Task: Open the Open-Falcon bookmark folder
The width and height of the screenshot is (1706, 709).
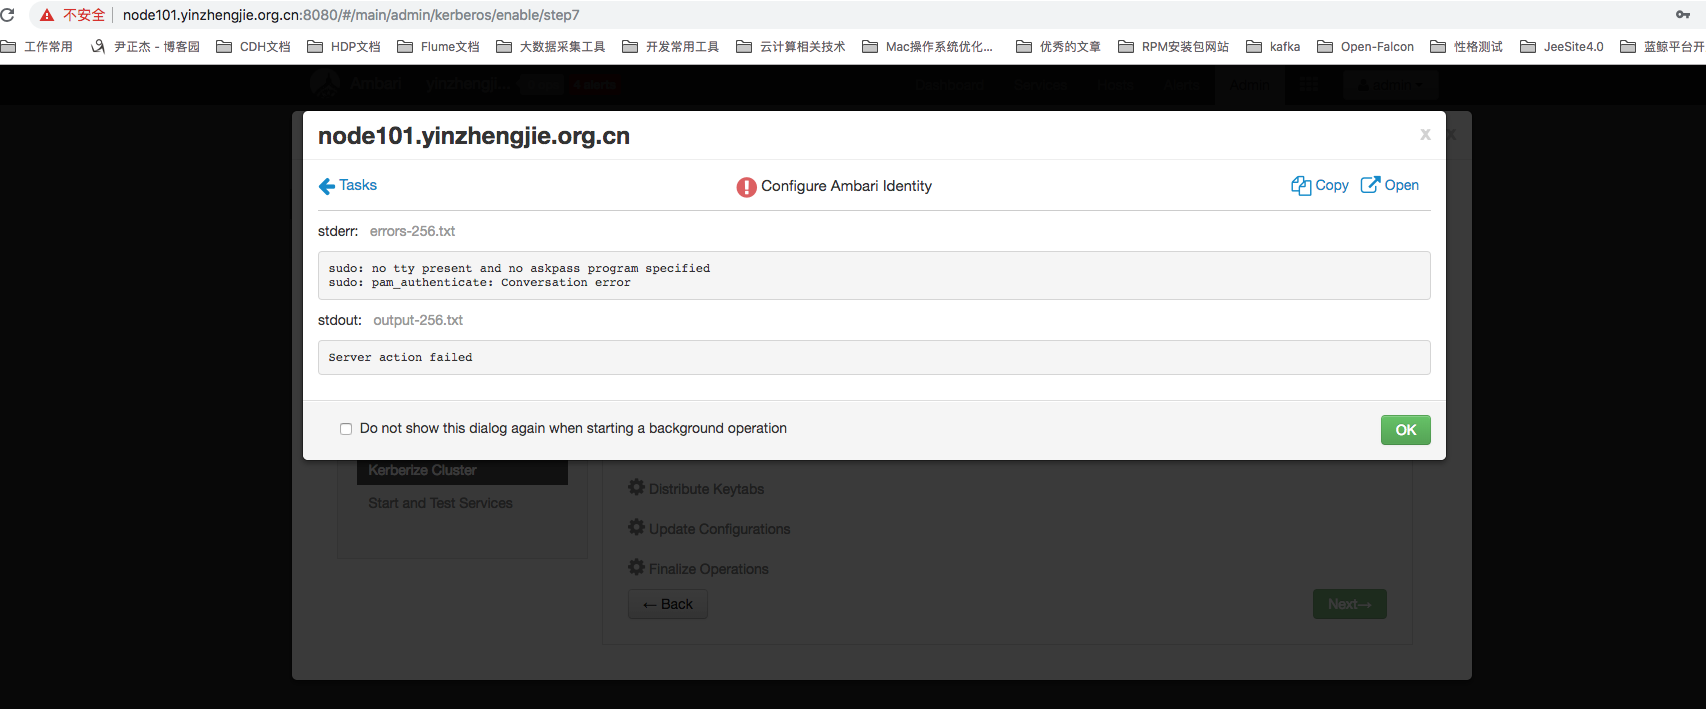Action: coord(1366,47)
